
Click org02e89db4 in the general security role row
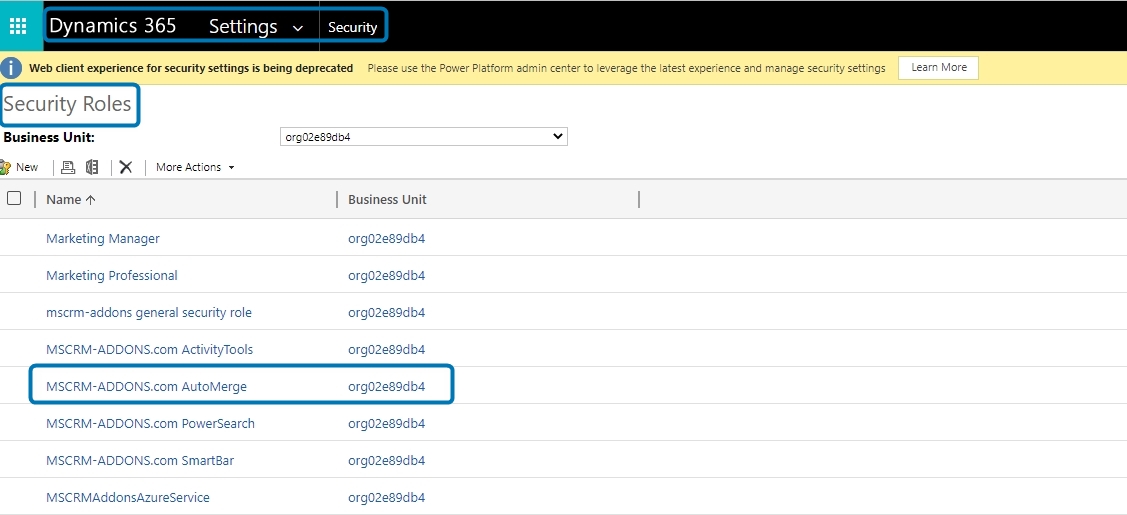pos(387,312)
